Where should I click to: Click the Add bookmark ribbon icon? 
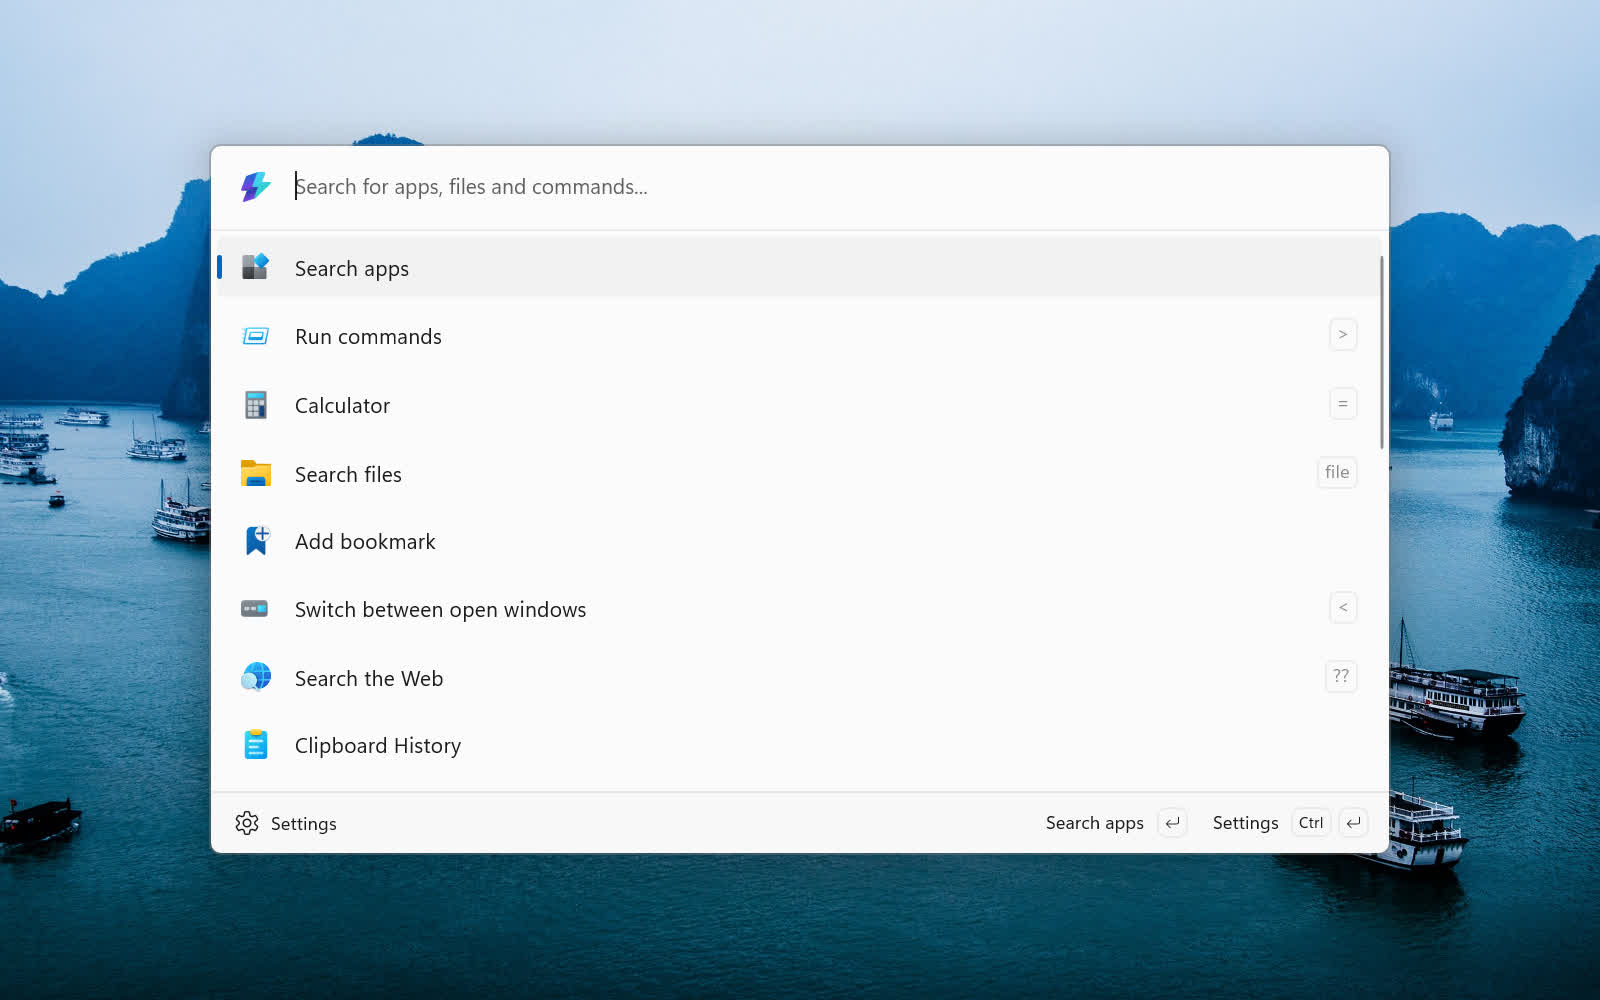click(256, 541)
